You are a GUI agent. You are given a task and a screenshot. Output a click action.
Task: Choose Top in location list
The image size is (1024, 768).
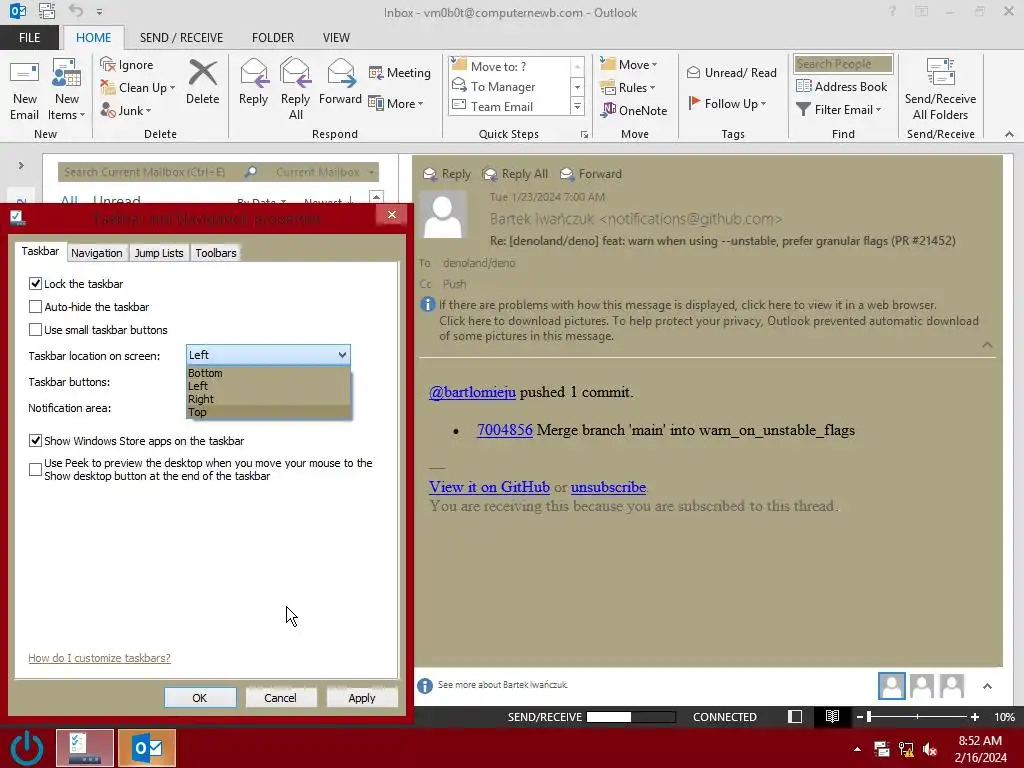(268, 412)
